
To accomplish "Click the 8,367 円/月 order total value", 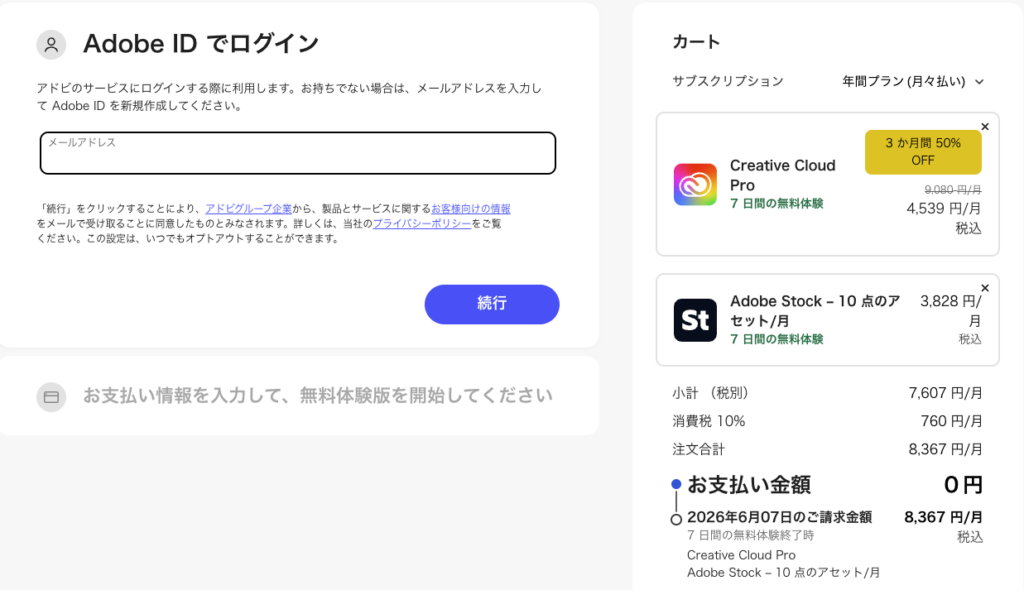I will (x=945, y=450).
